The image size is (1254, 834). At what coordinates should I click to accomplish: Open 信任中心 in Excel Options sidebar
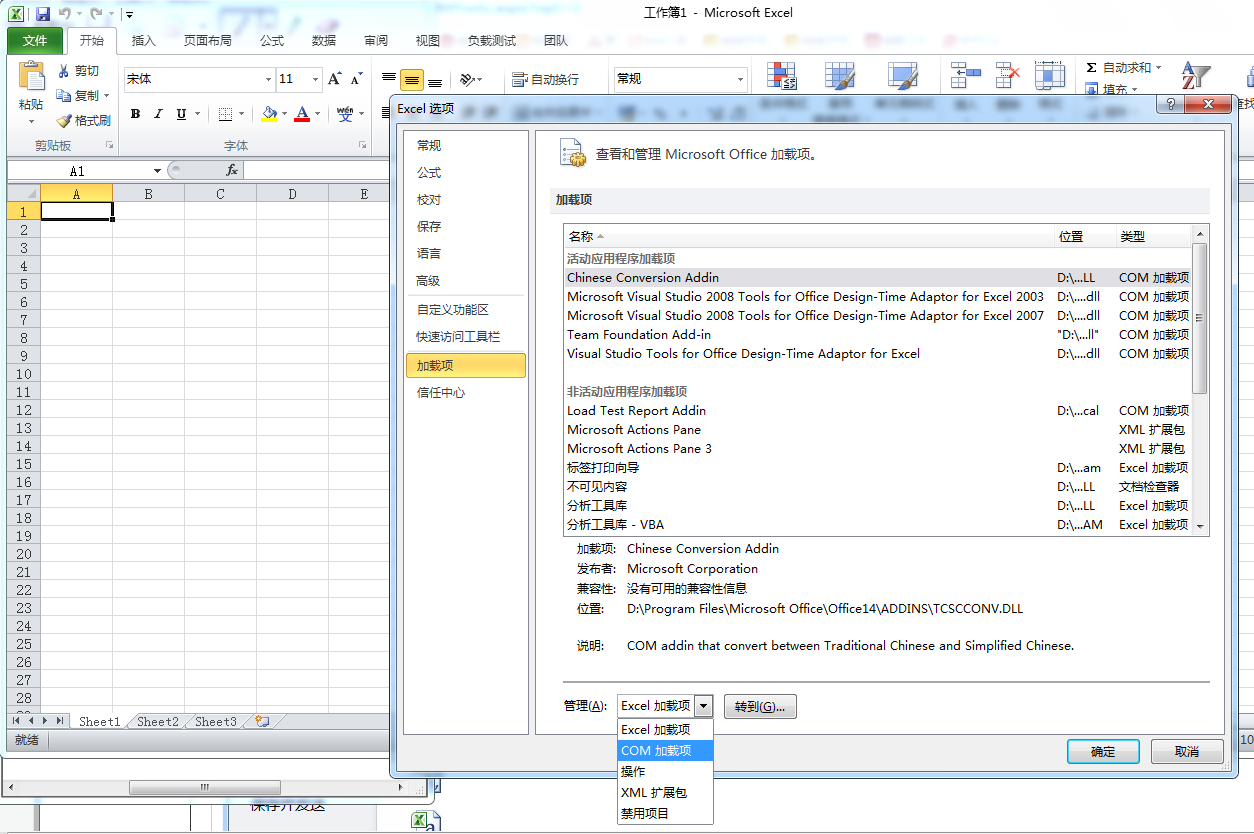465,393
